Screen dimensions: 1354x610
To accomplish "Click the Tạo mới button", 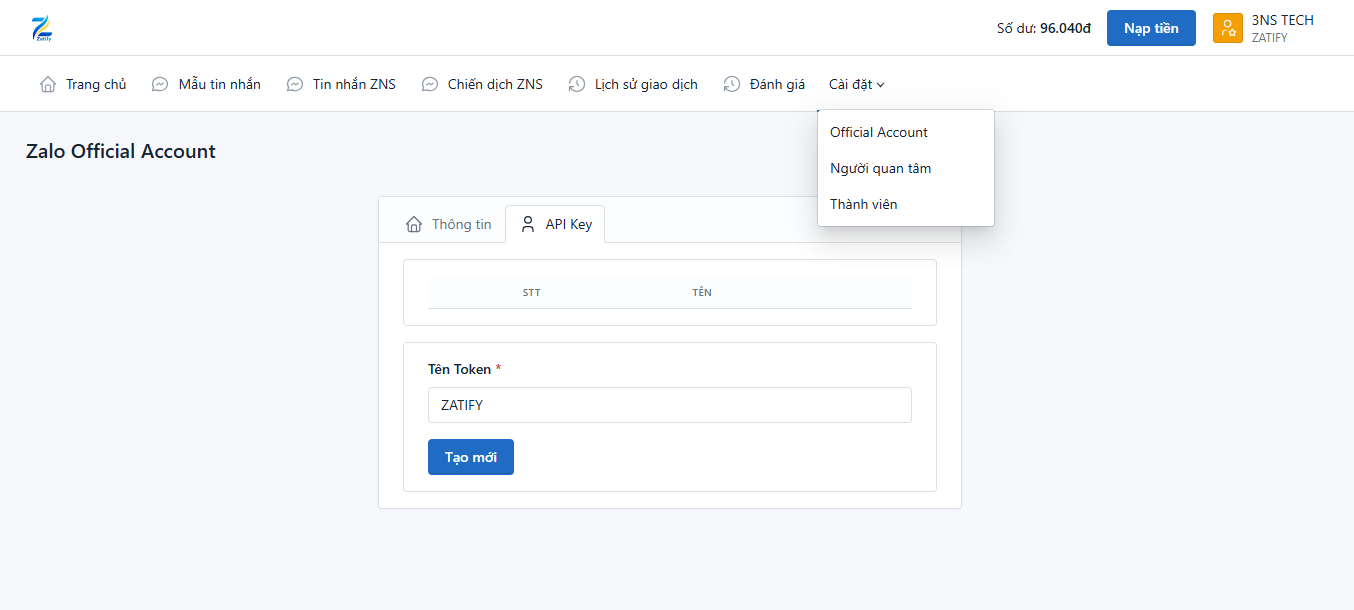I will point(471,457).
